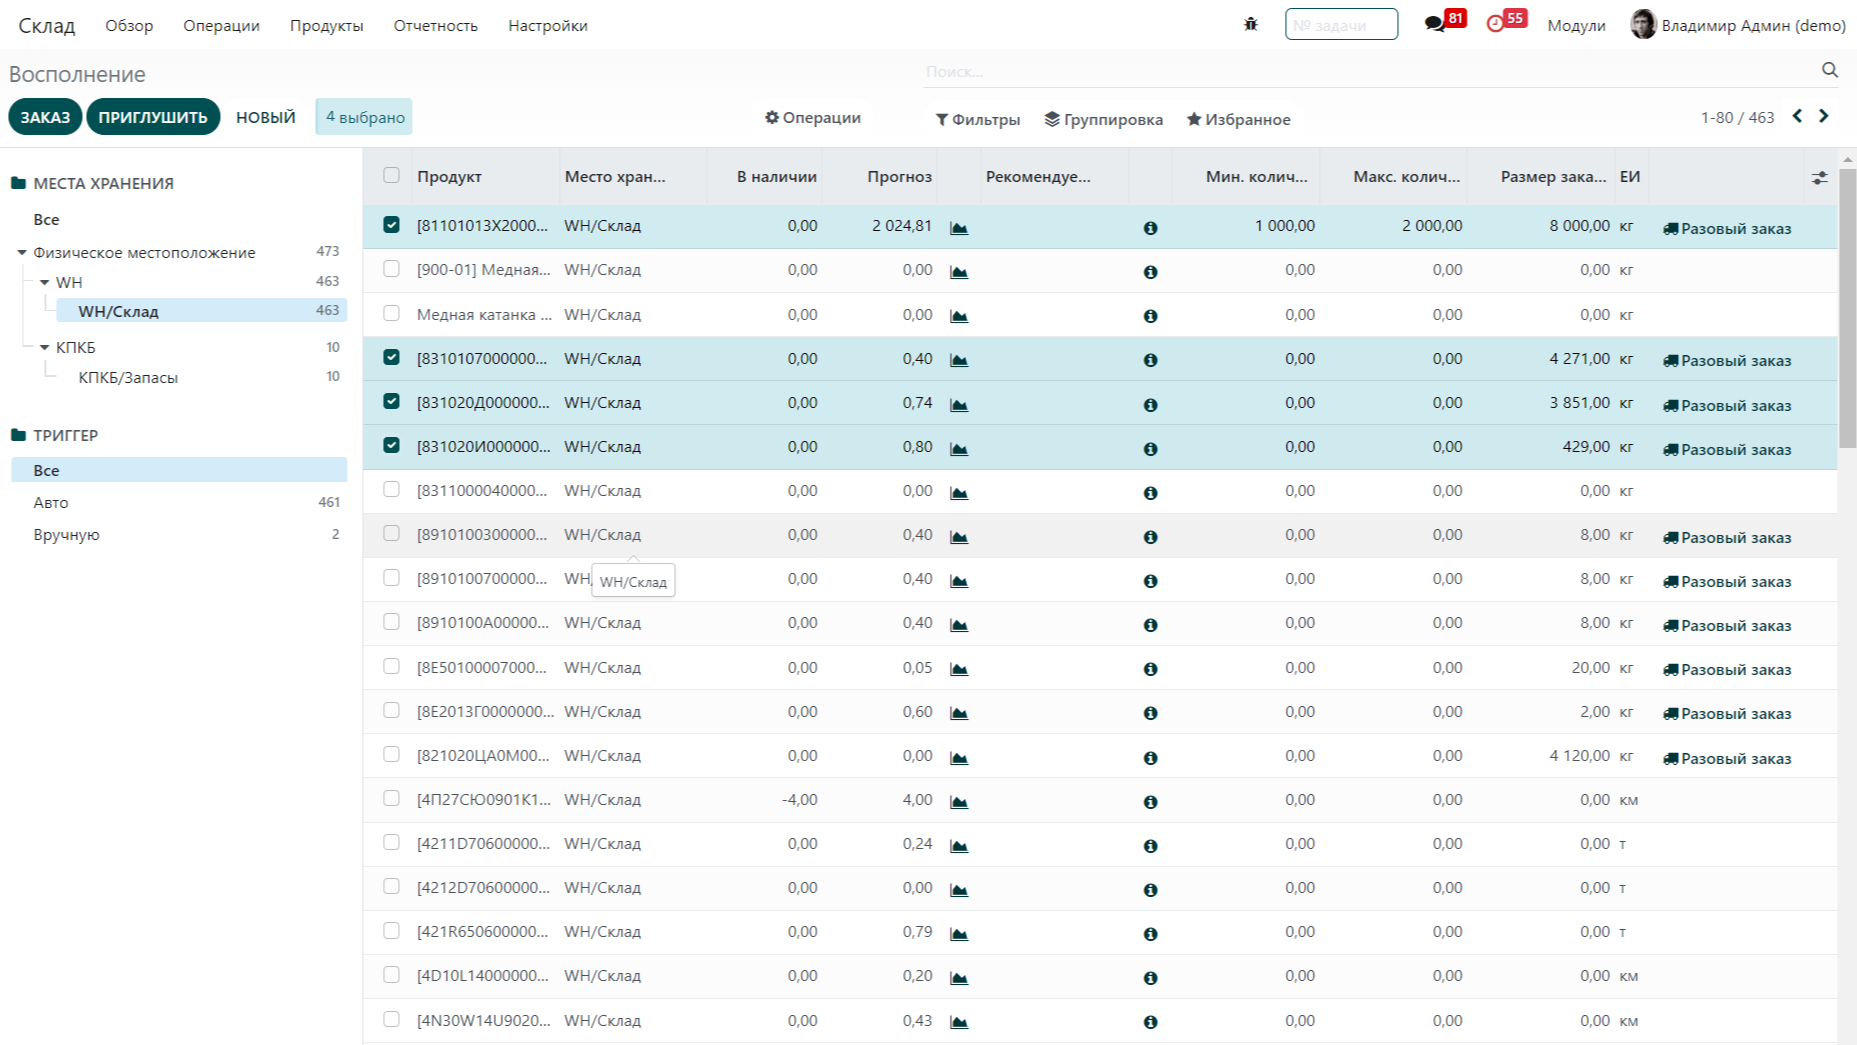Go to previous page arrow
The image size is (1857, 1045).
pyautogui.click(x=1797, y=116)
